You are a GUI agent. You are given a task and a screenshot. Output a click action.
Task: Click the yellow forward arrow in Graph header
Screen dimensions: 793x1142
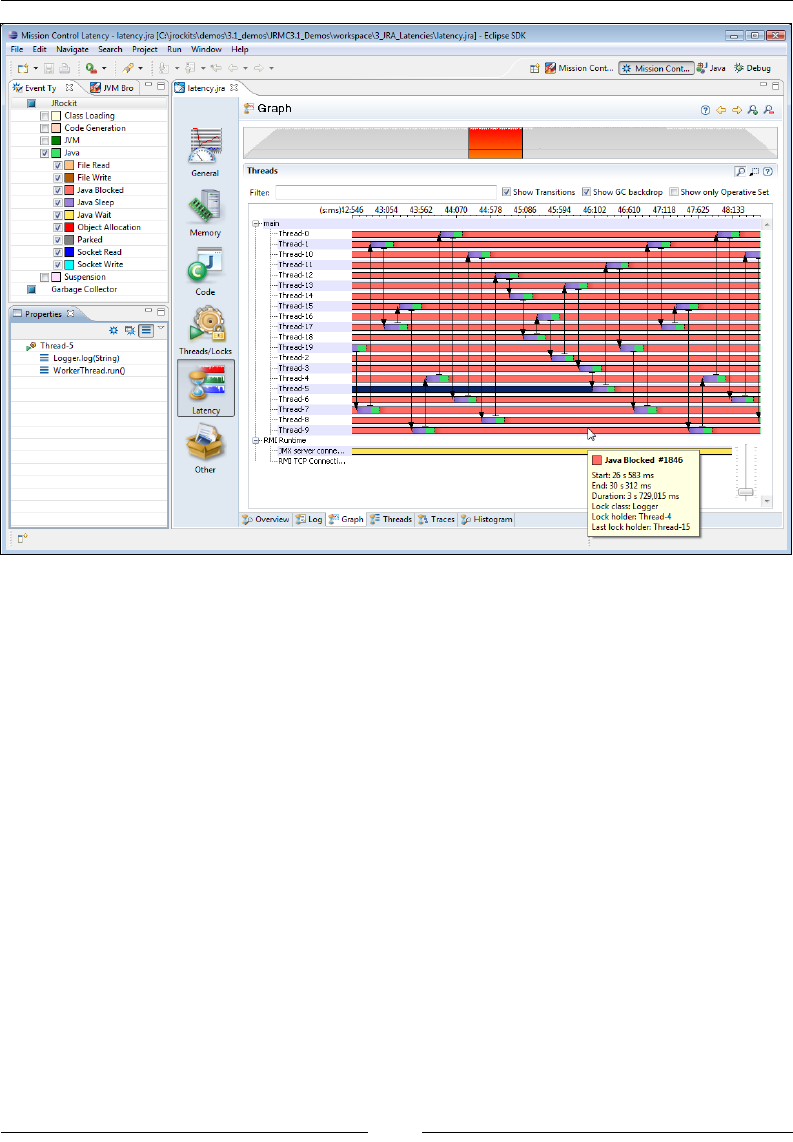tap(737, 110)
